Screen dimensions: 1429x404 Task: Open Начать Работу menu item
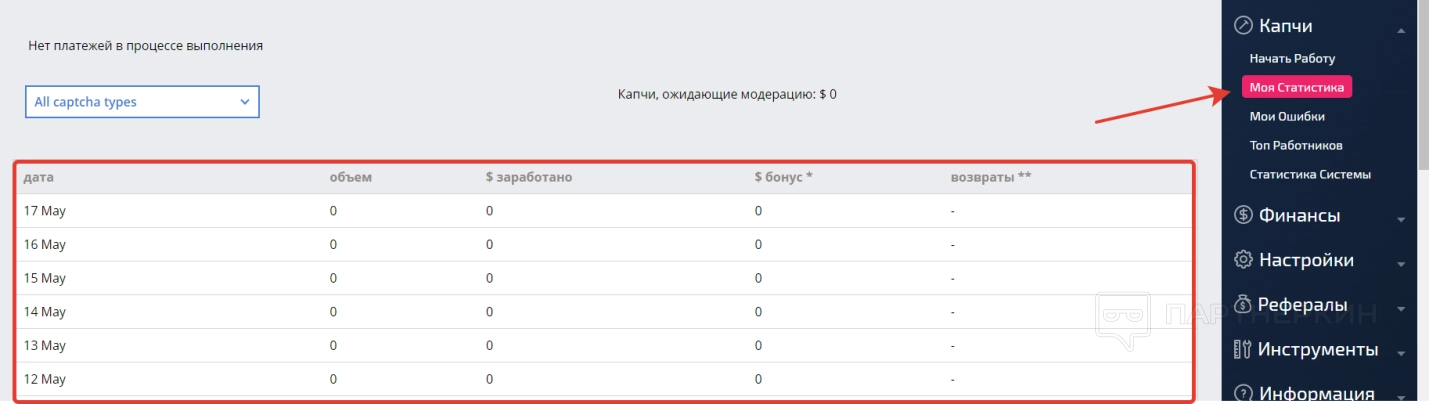pyautogui.click(x=1292, y=59)
